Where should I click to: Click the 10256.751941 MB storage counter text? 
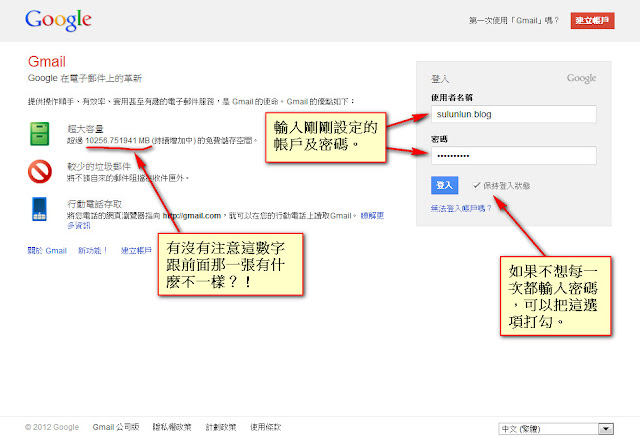(118, 140)
